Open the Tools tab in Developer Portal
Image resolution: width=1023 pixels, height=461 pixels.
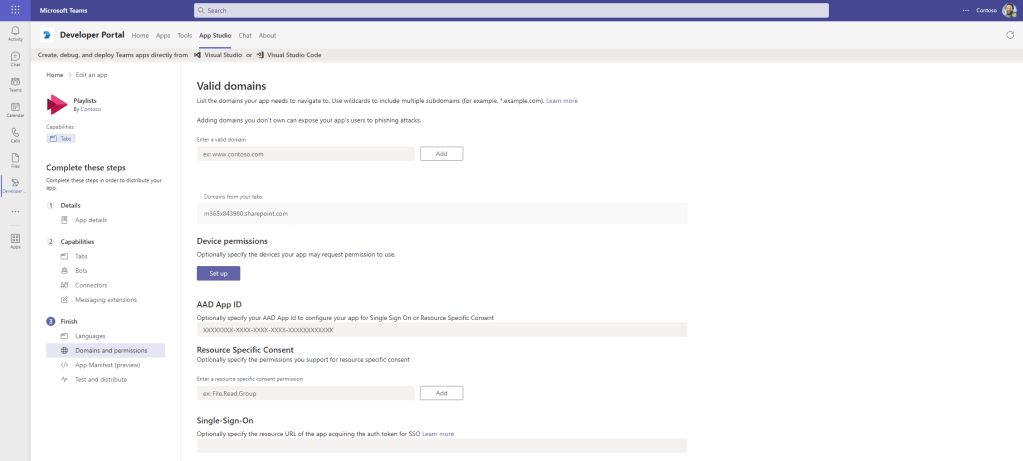pos(184,35)
